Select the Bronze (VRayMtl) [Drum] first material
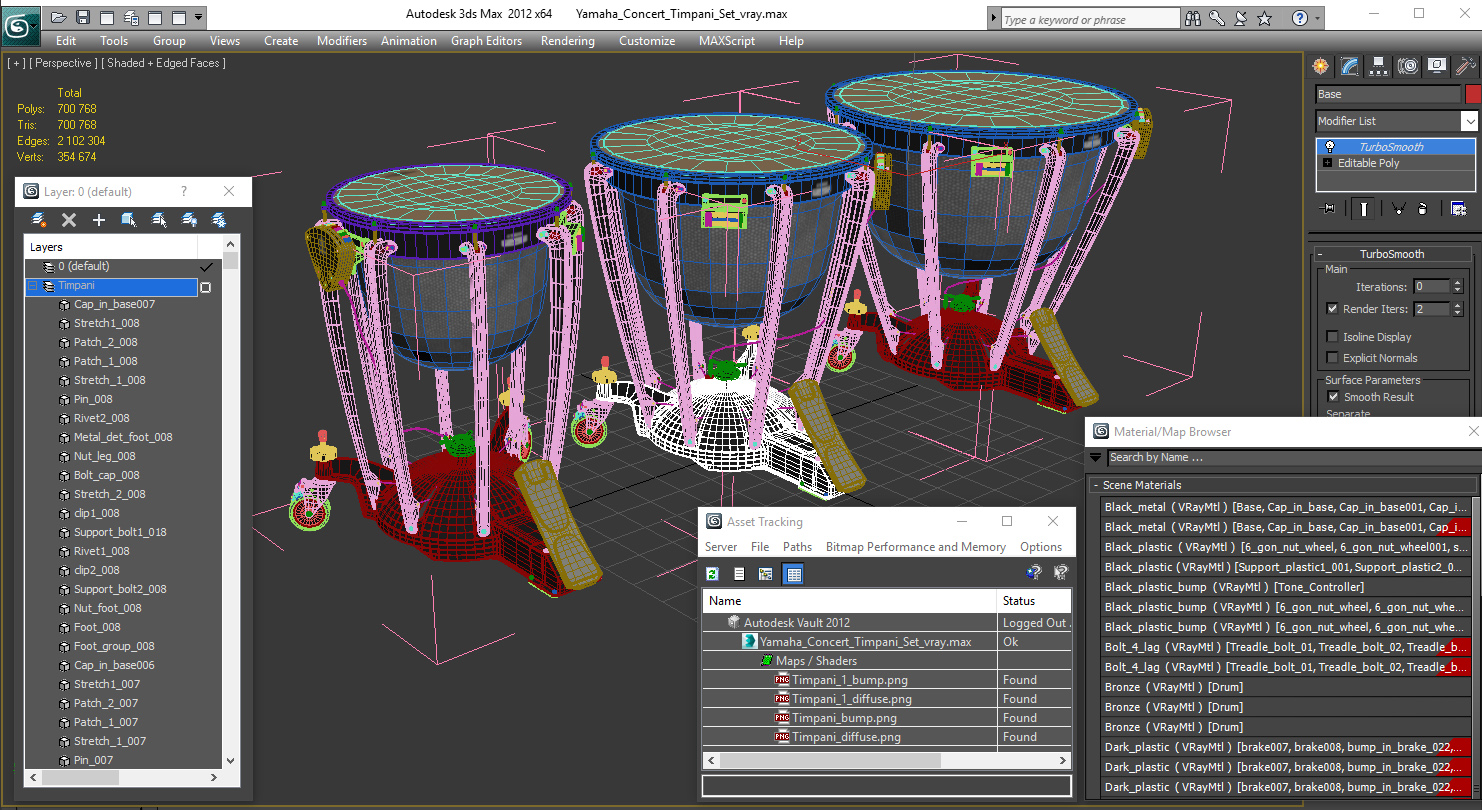1482x810 pixels. tap(1285, 687)
